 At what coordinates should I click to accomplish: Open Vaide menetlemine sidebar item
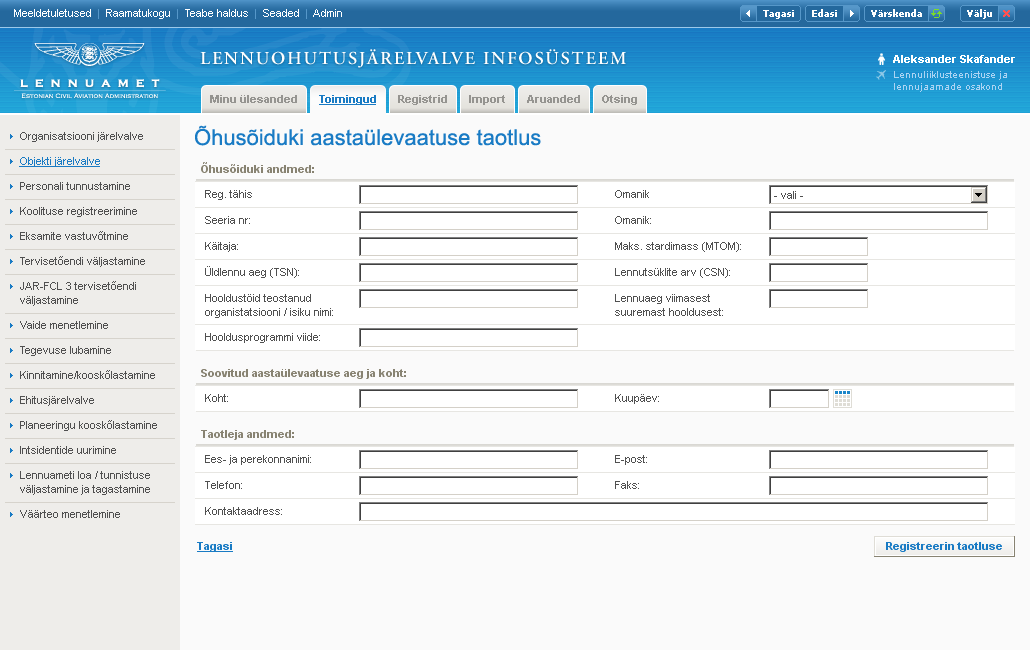coord(64,326)
